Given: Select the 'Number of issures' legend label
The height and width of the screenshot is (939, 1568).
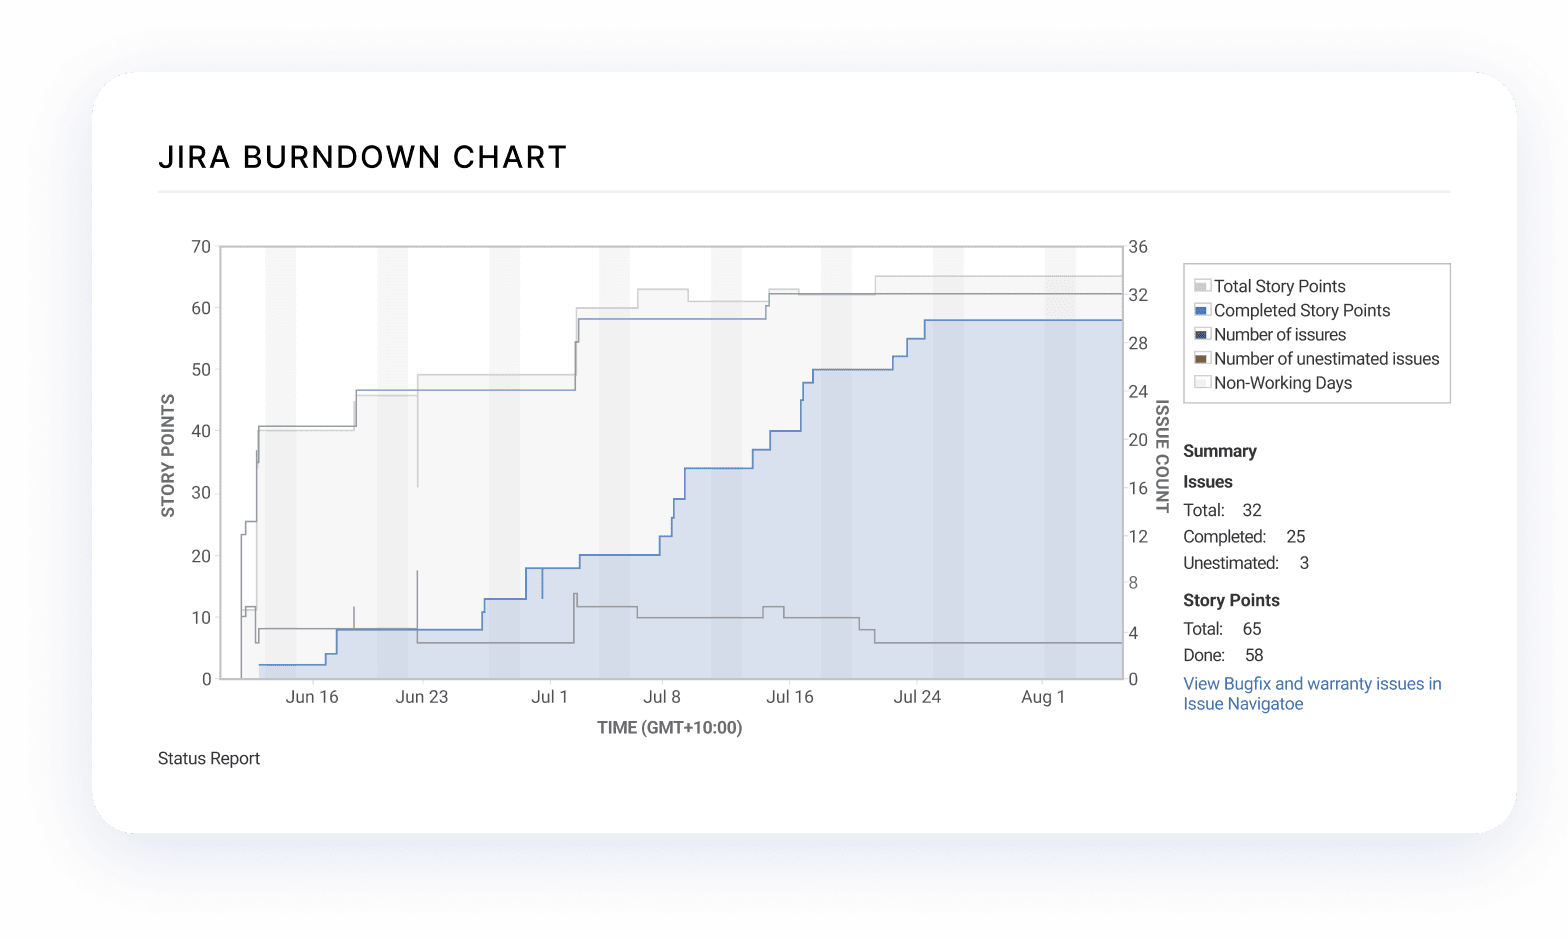Looking at the screenshot, I should point(1280,334).
